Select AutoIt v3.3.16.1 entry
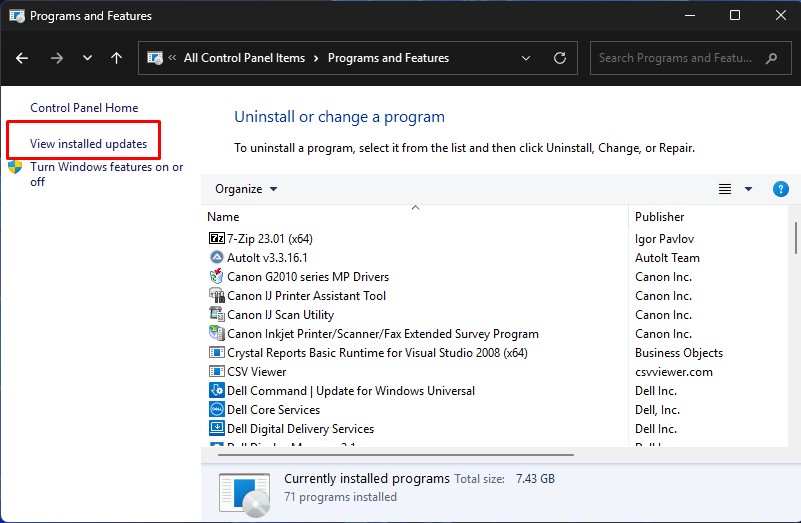This screenshot has width=801, height=523. [x=267, y=258]
